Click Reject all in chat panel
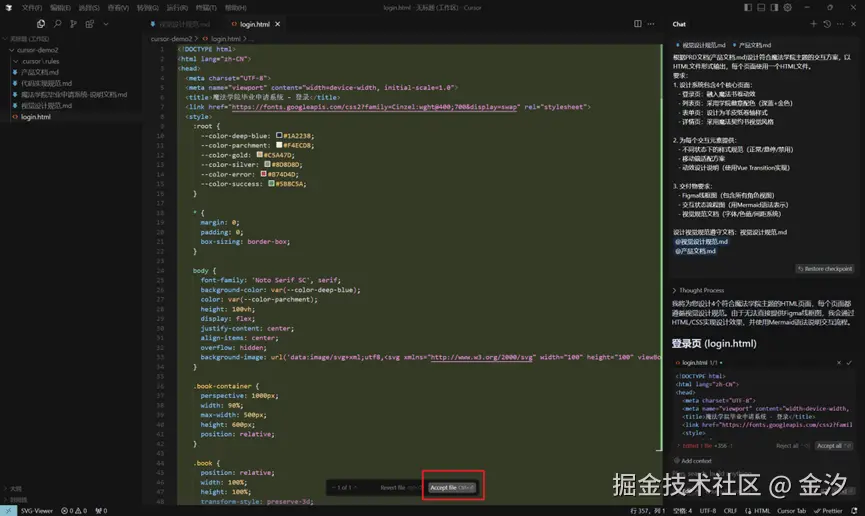 (x=792, y=446)
